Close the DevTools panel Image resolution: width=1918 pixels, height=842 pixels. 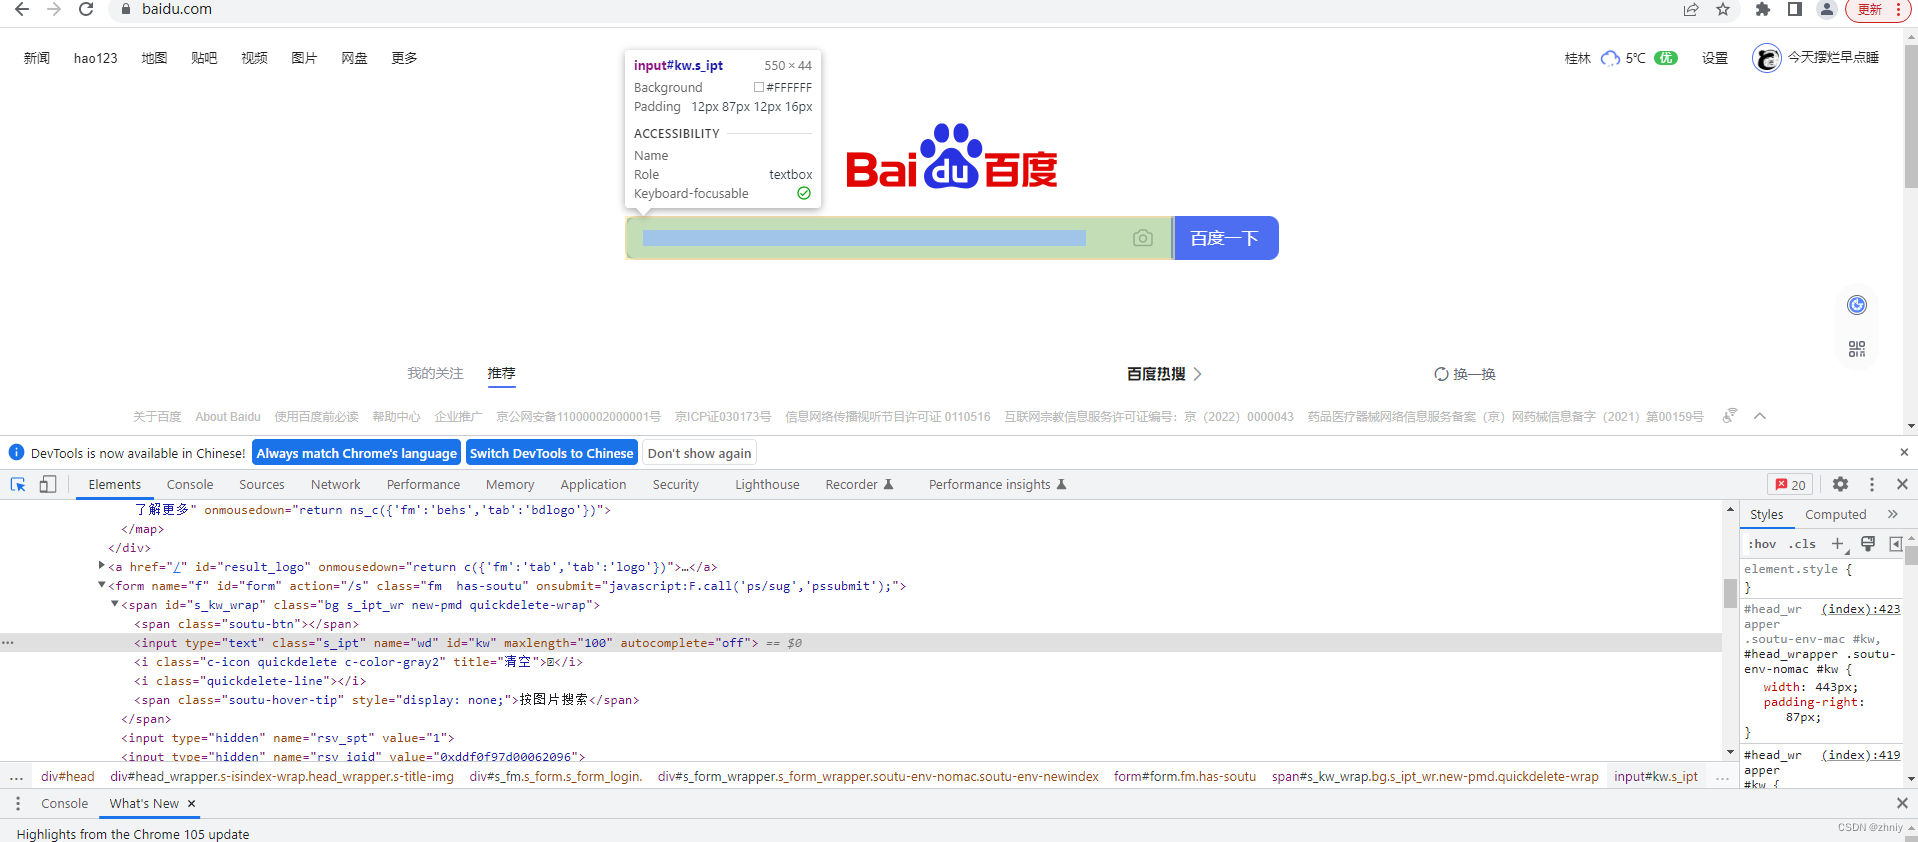[1902, 484]
